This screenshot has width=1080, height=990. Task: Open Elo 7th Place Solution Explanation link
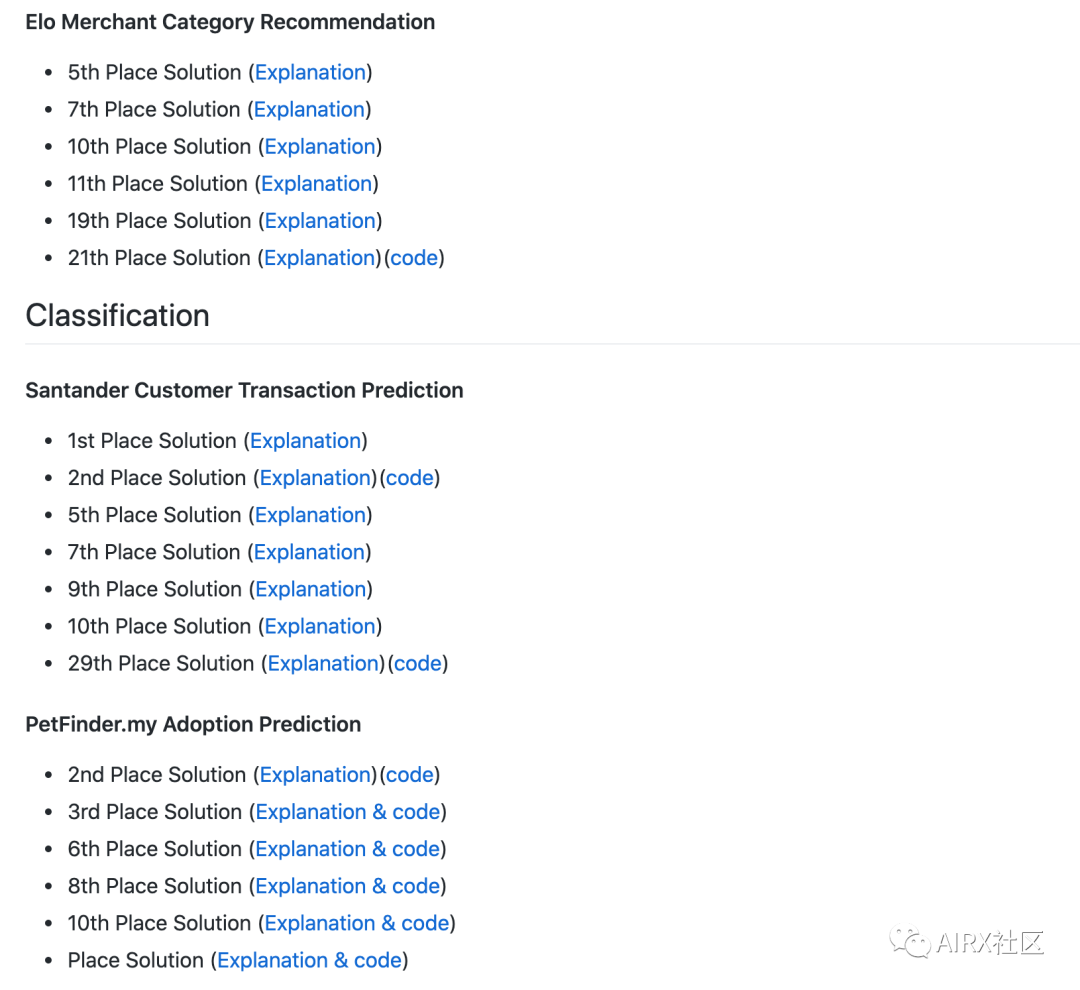pyautogui.click(x=309, y=110)
